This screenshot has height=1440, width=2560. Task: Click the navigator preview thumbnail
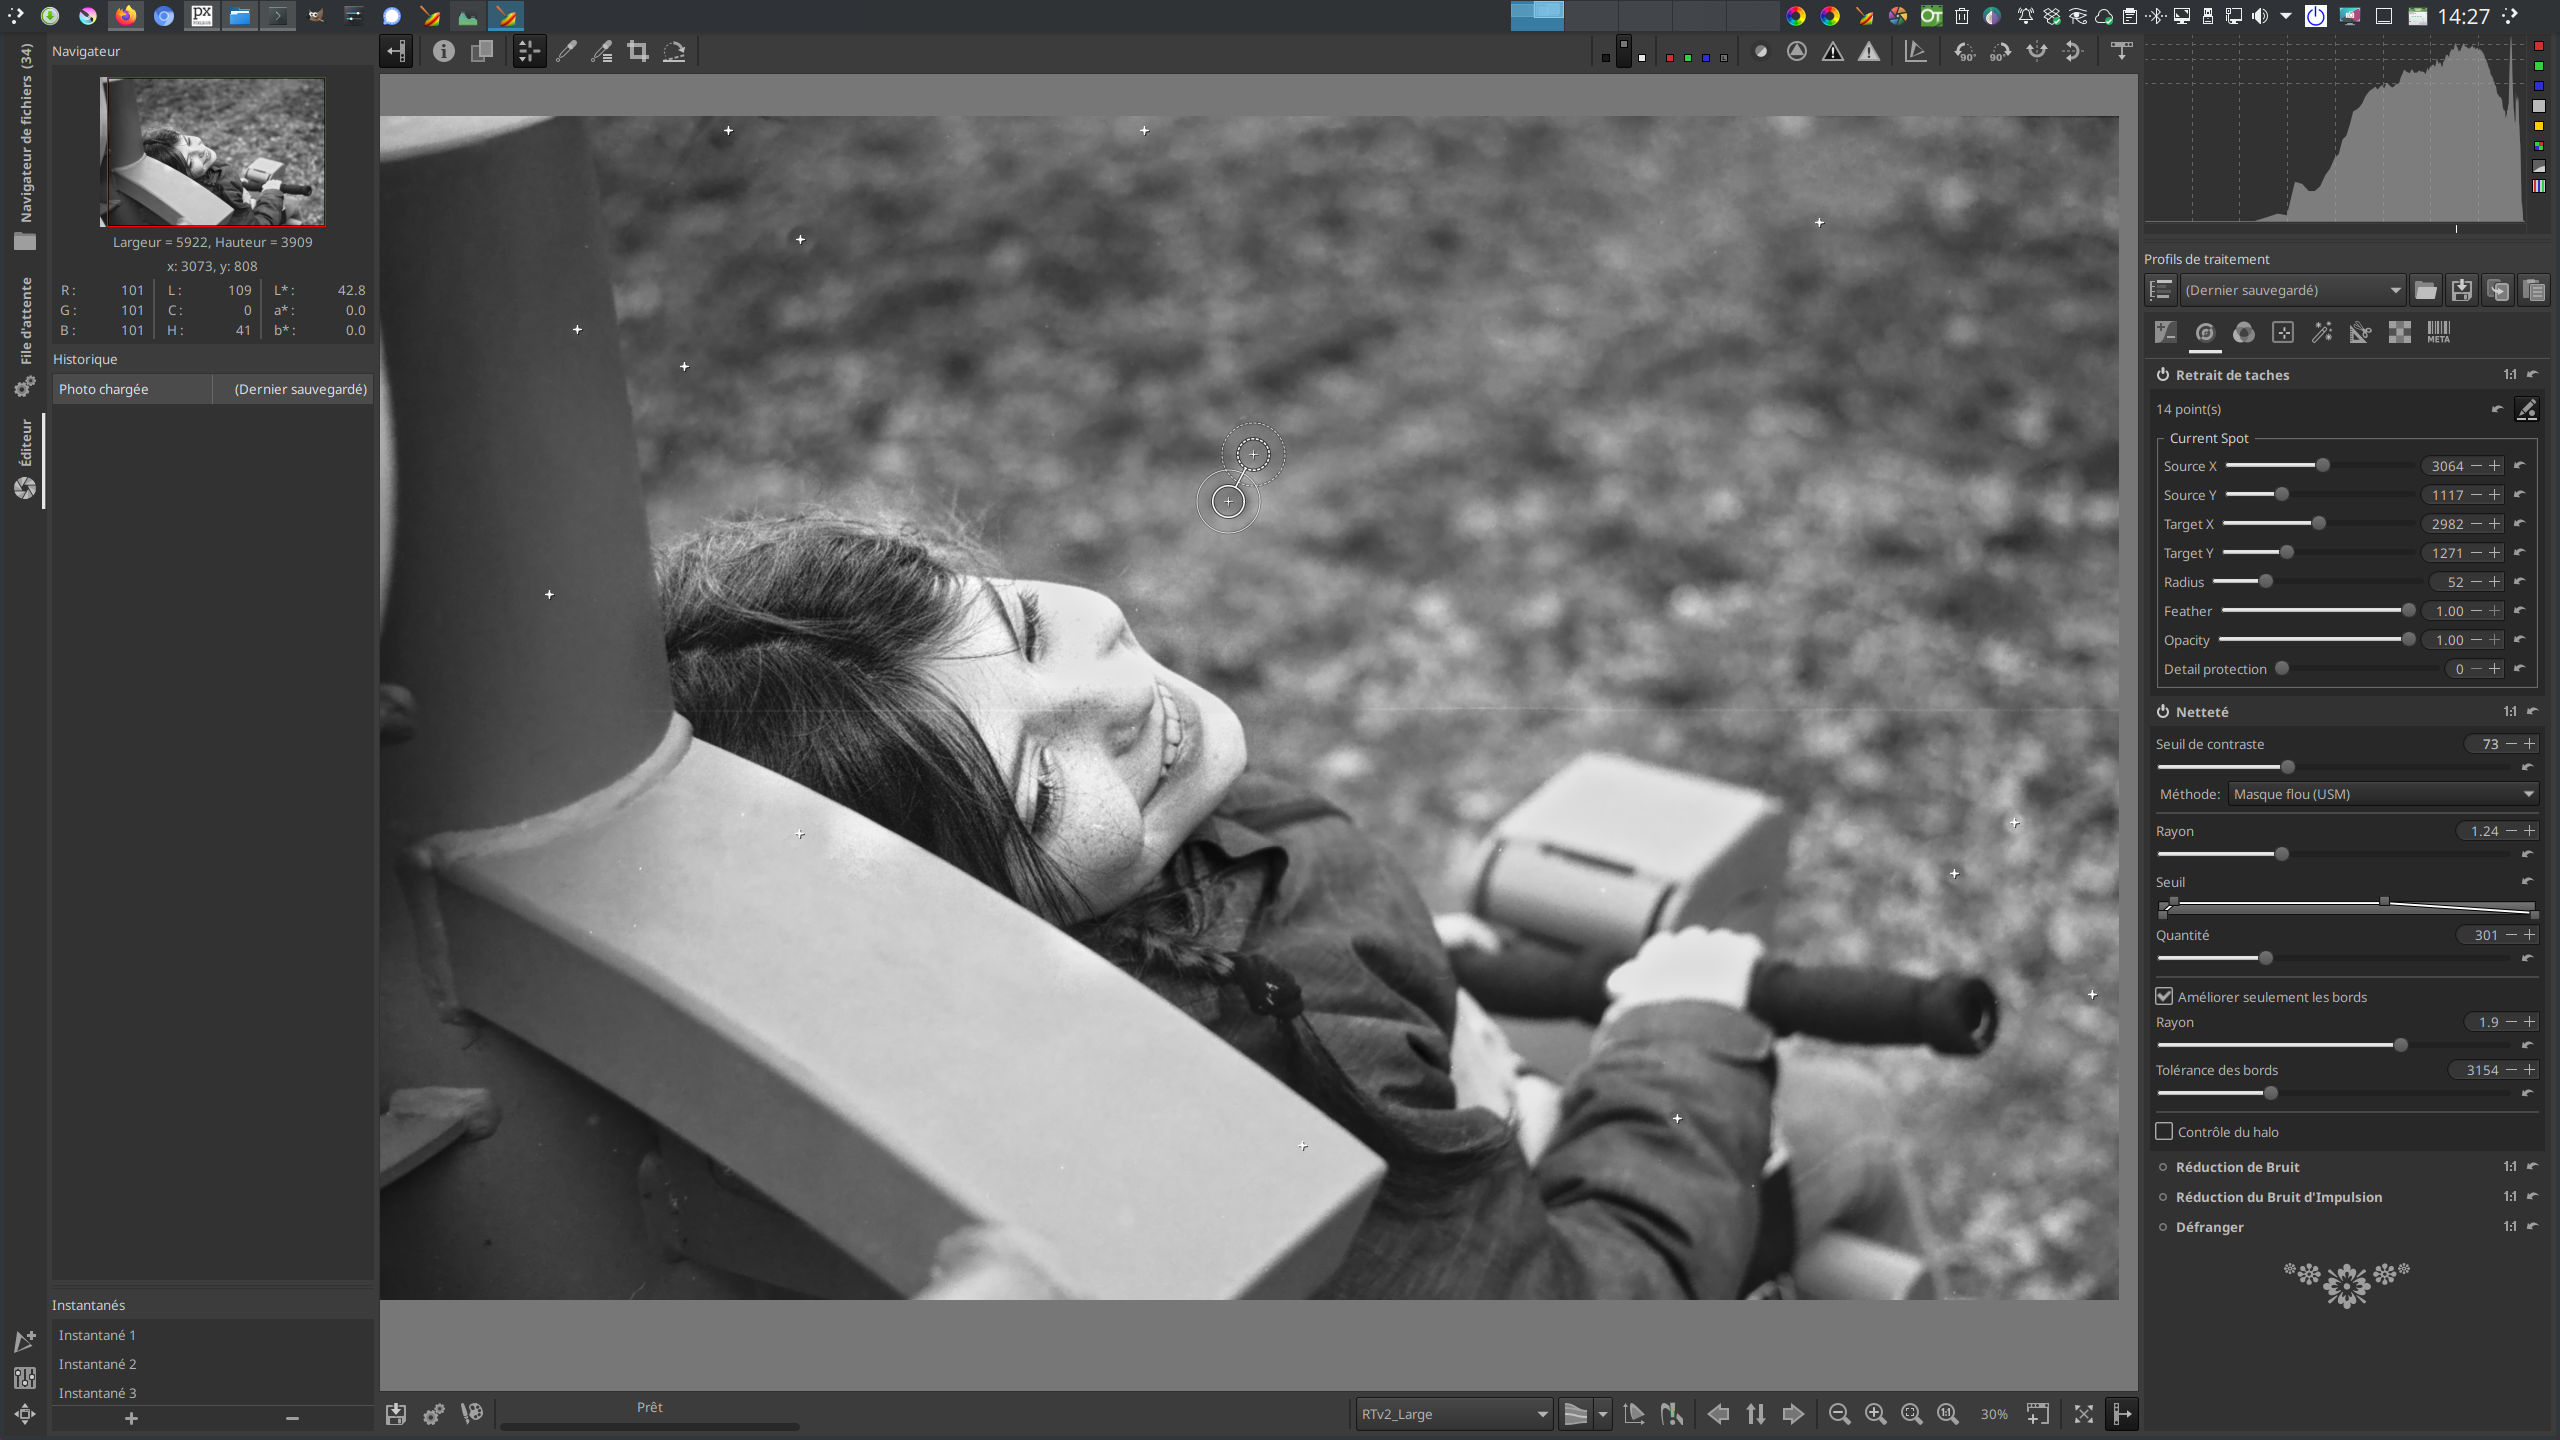coord(212,152)
